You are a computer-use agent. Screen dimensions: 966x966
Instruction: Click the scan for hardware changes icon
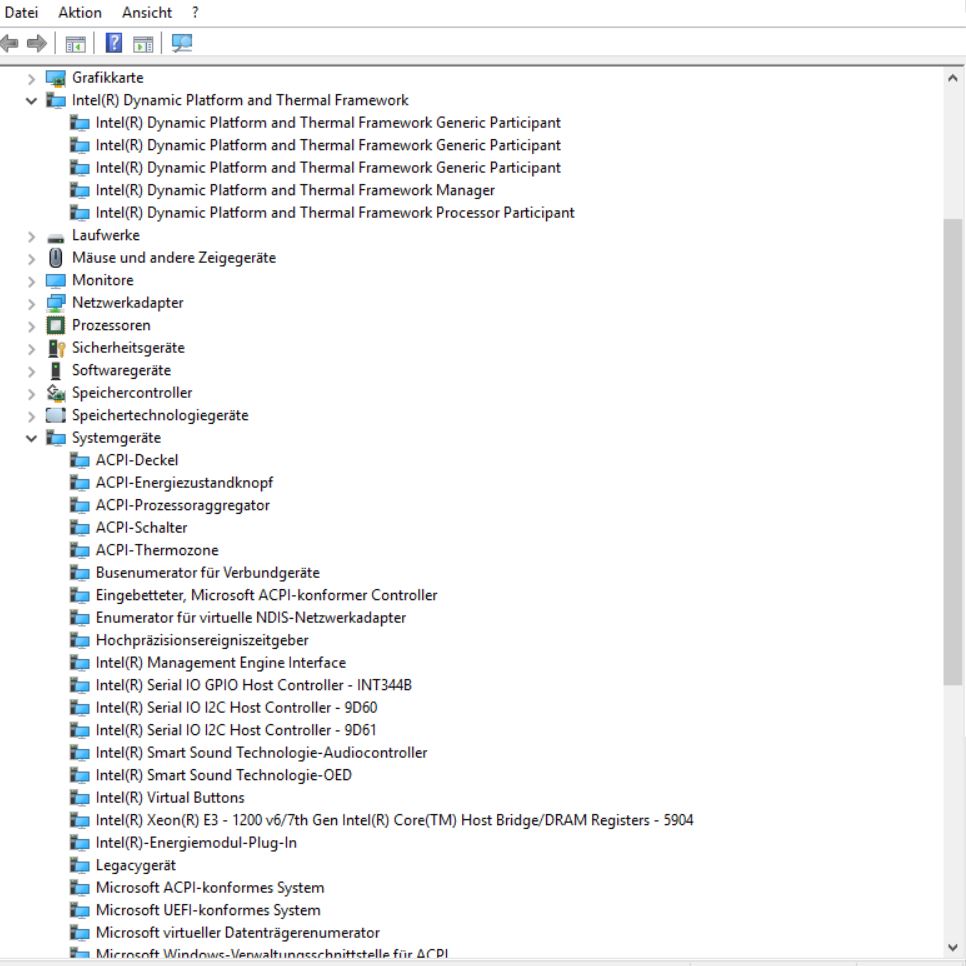pos(182,43)
